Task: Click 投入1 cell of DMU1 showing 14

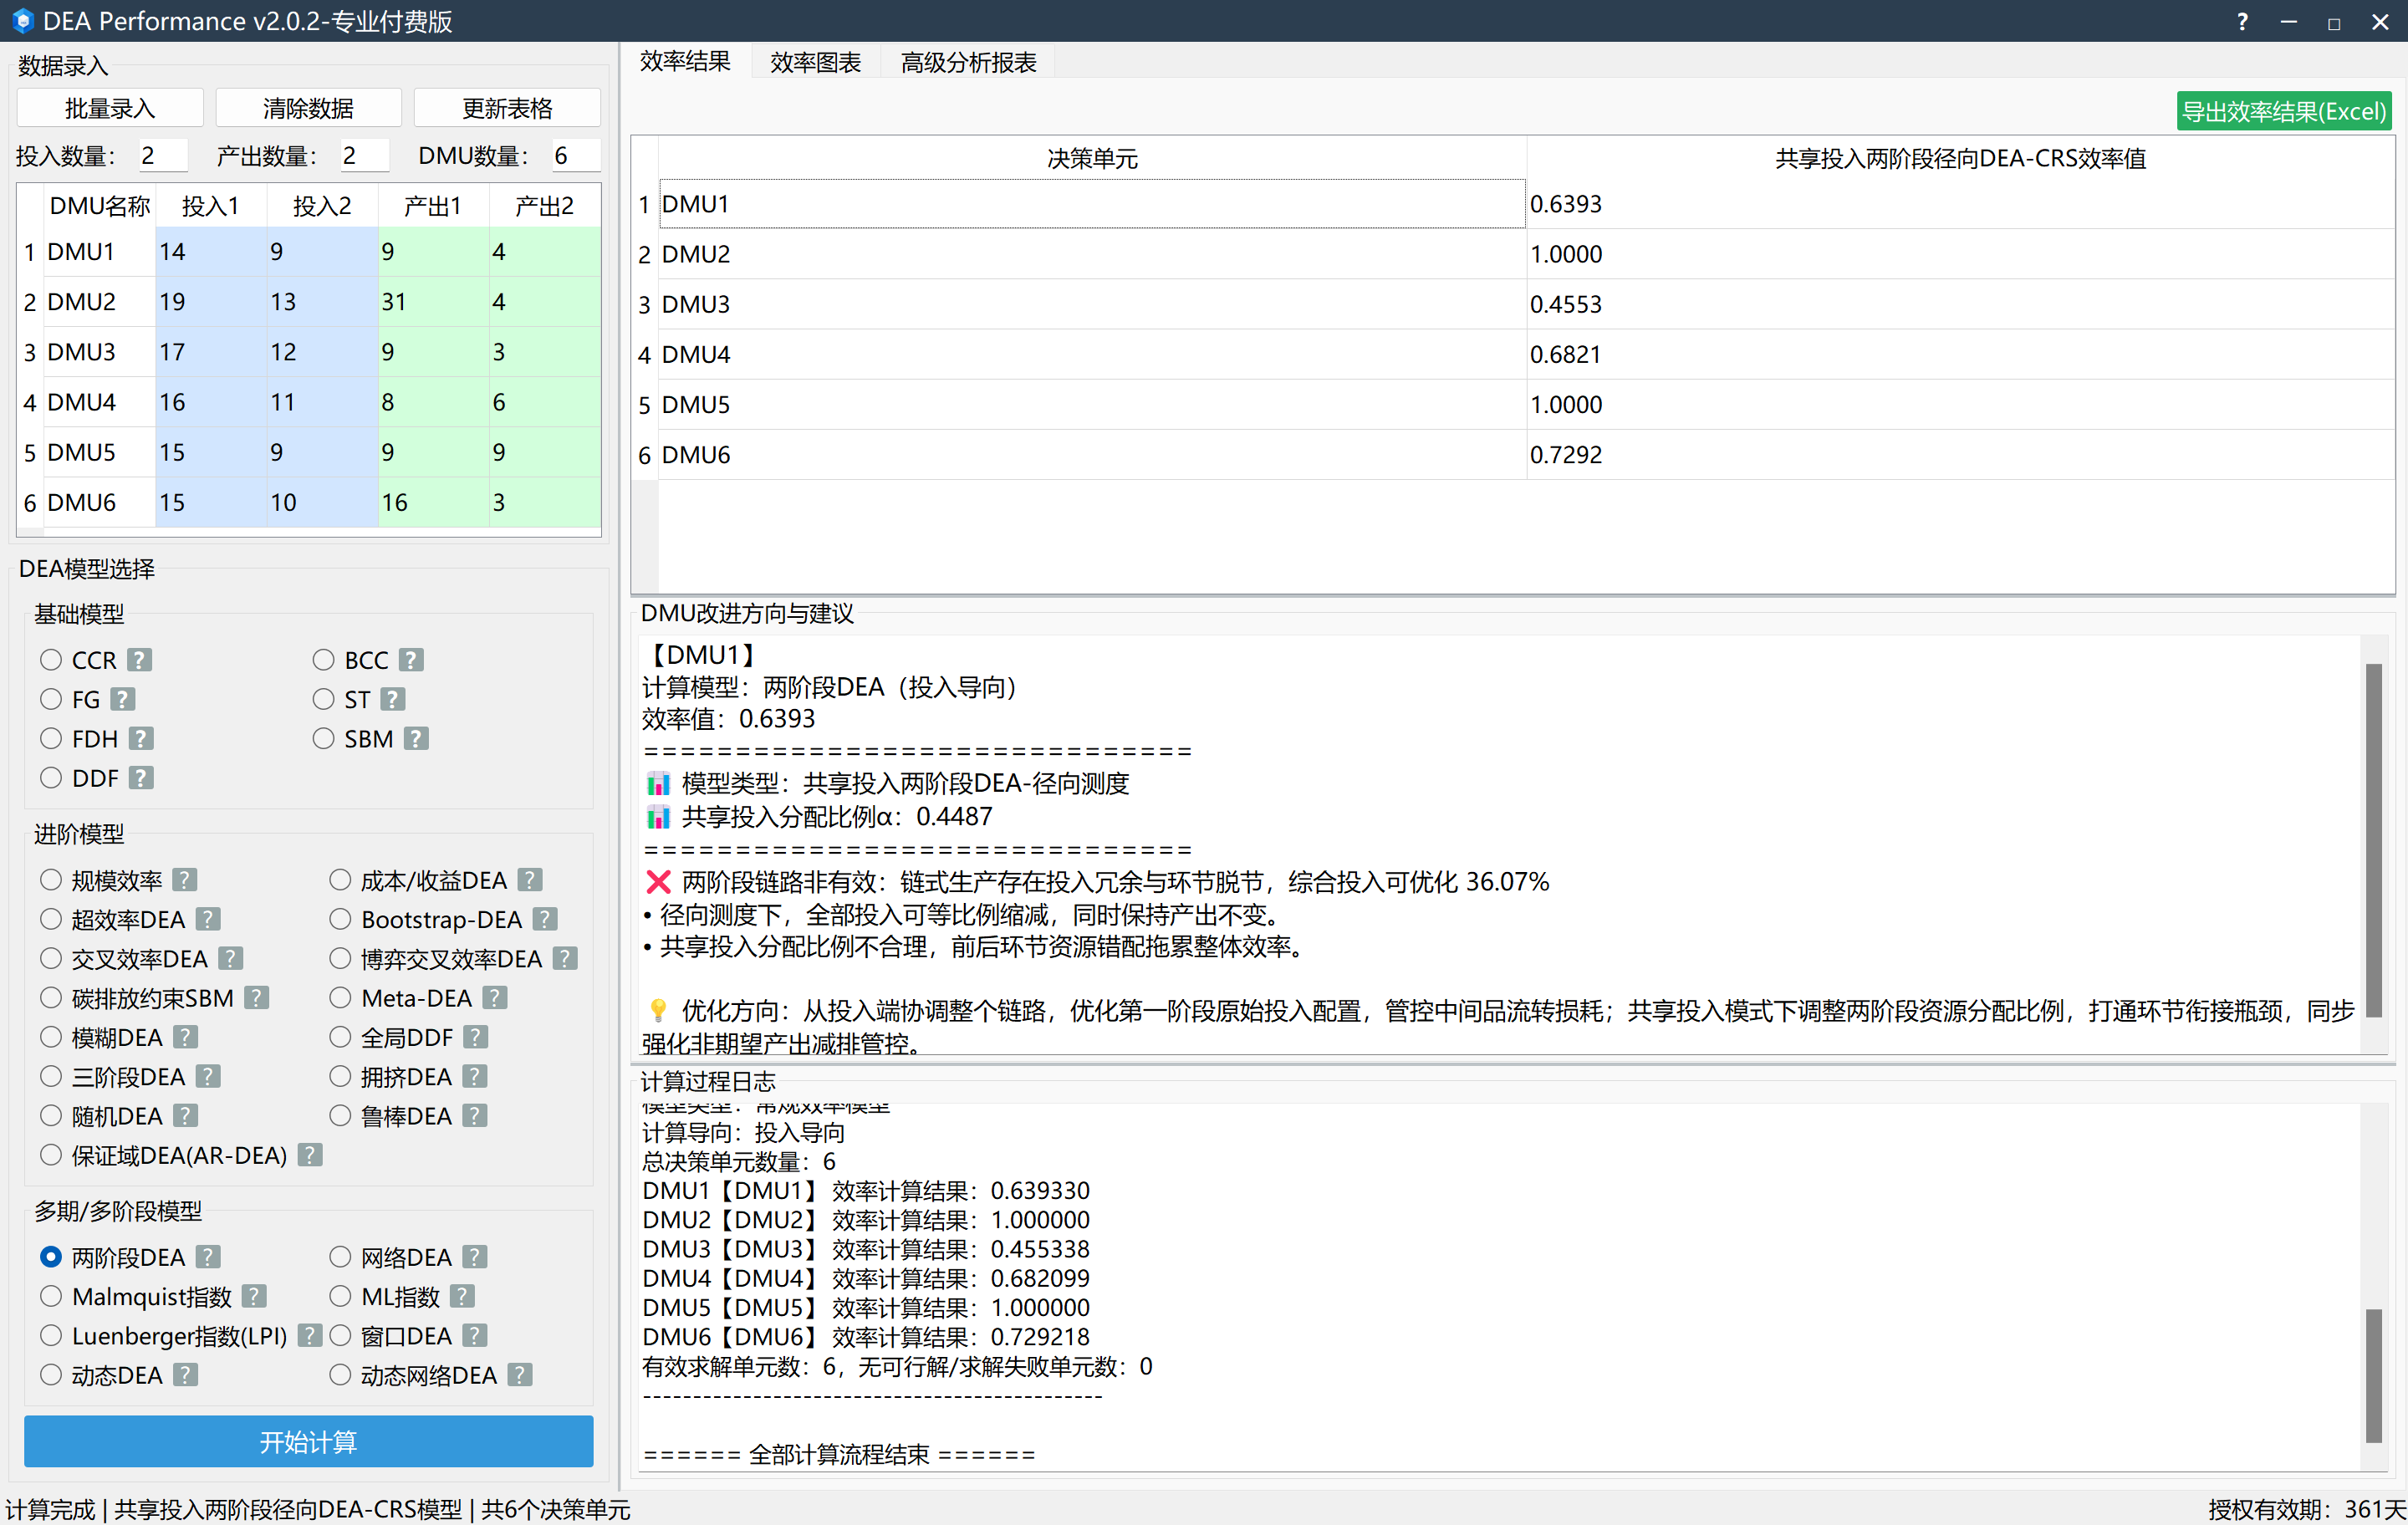Action: [211, 251]
